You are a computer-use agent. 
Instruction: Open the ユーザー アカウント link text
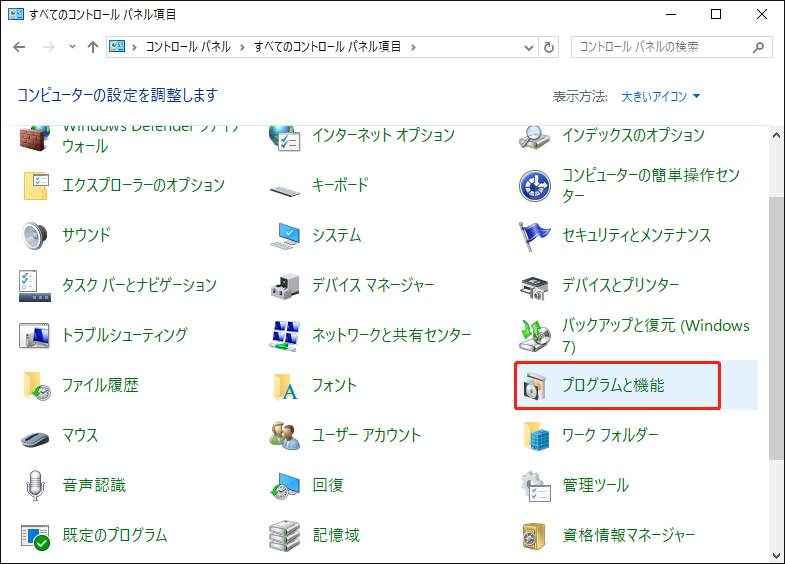(366, 435)
